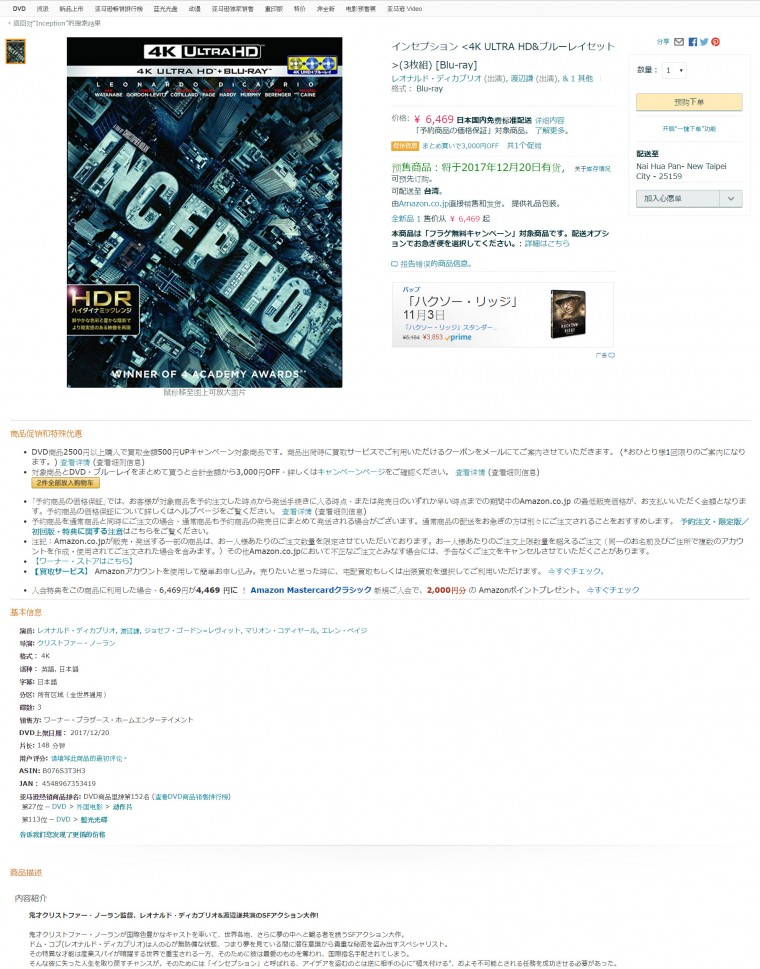Click 了解更多 price guarantee link
The width and height of the screenshot is (760, 969).
pyautogui.click(x=552, y=130)
